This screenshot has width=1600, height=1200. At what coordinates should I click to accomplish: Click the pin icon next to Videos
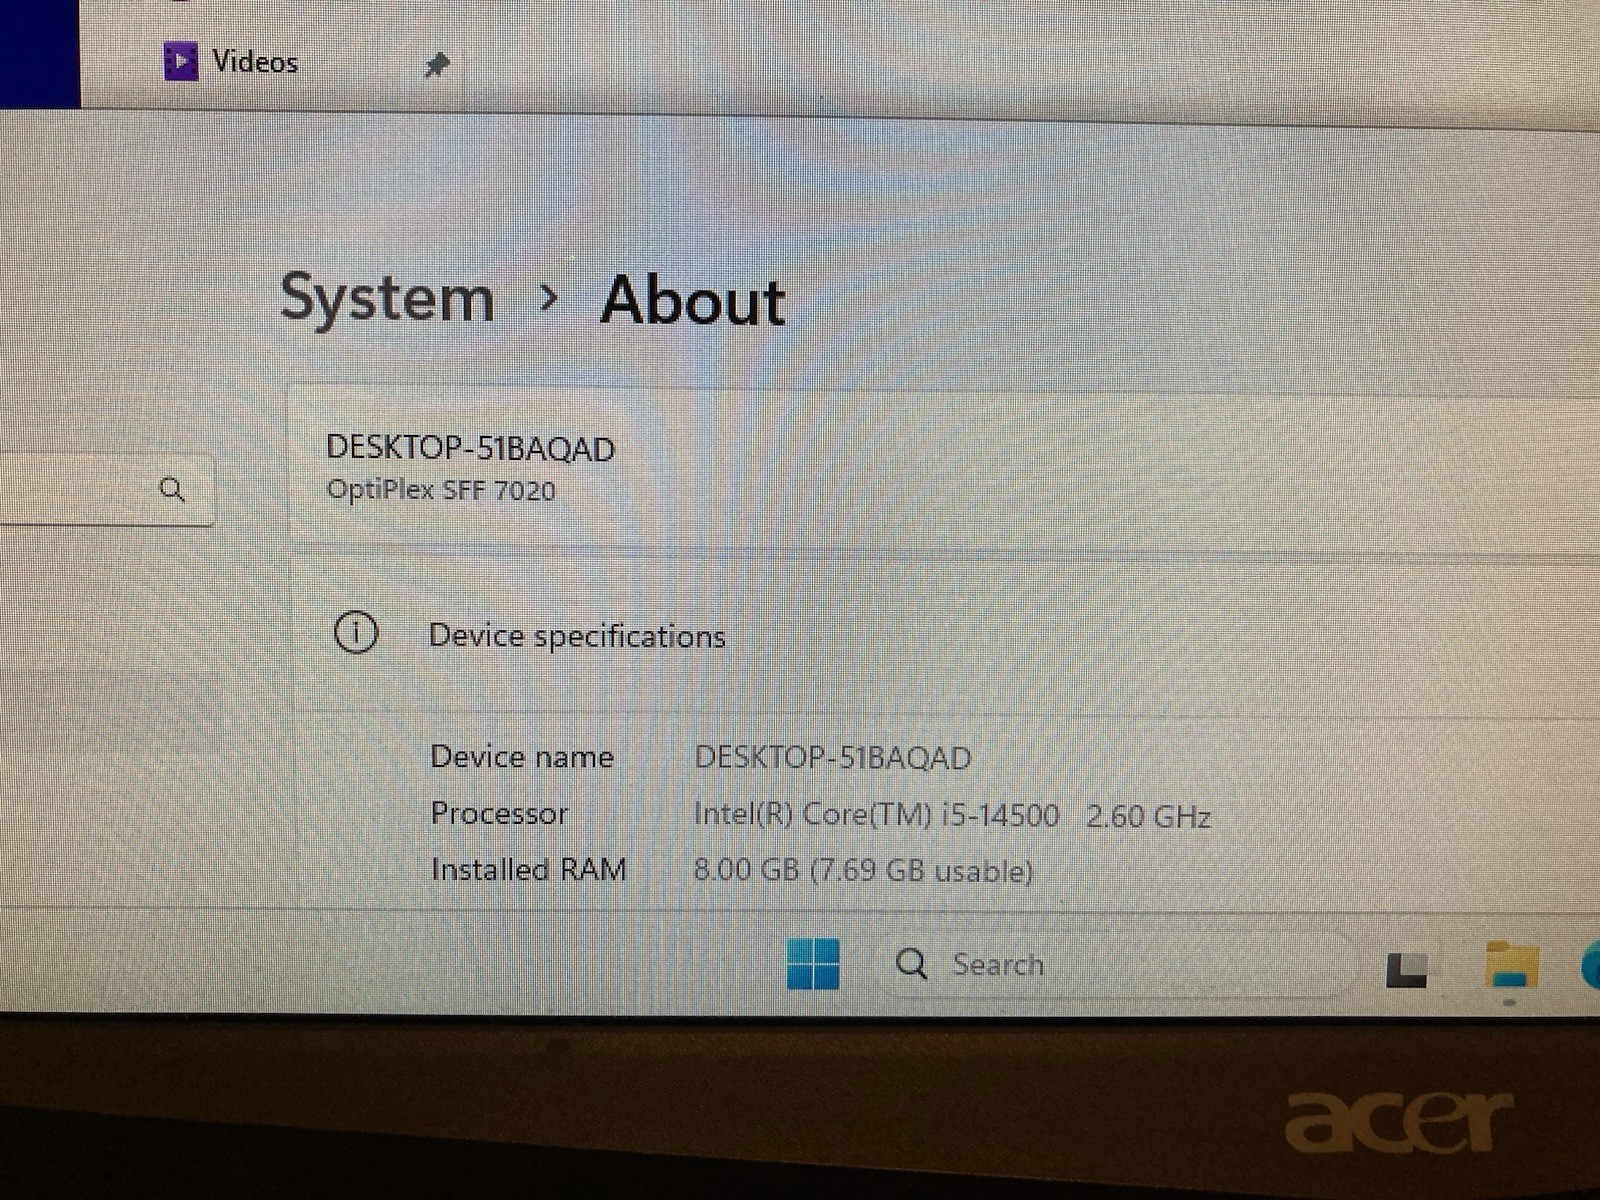click(x=437, y=66)
